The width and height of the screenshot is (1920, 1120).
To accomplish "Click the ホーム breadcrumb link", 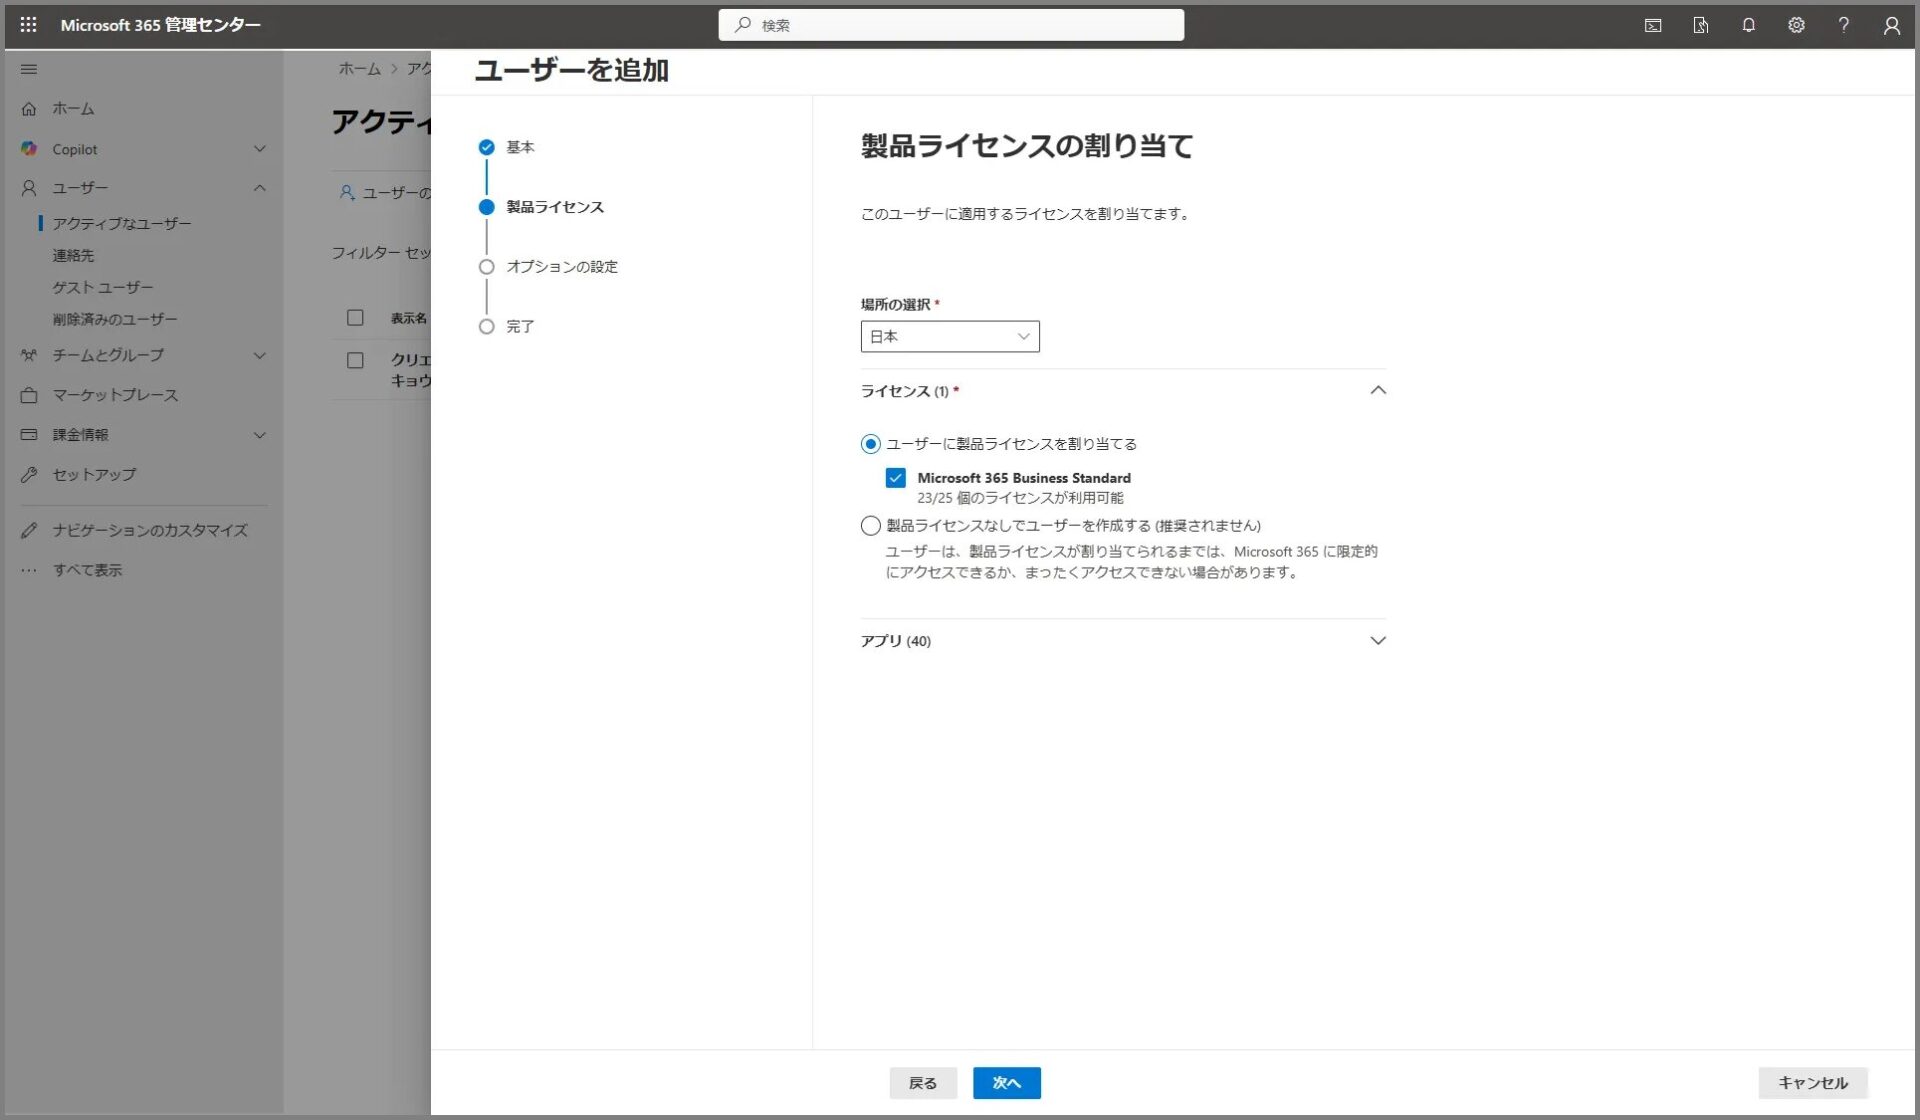I will click(x=359, y=69).
